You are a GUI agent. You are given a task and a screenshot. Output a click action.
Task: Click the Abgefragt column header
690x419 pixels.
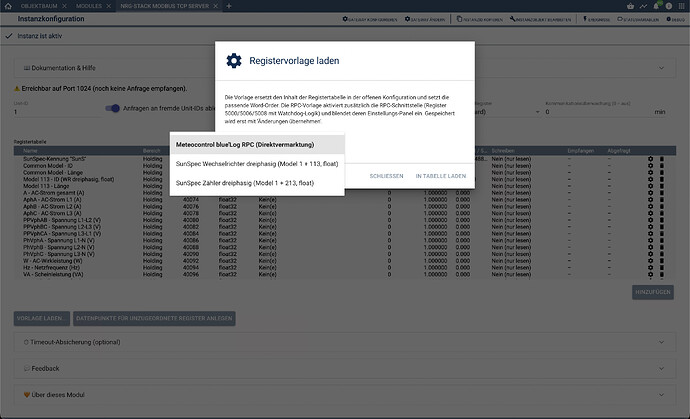(x=619, y=151)
